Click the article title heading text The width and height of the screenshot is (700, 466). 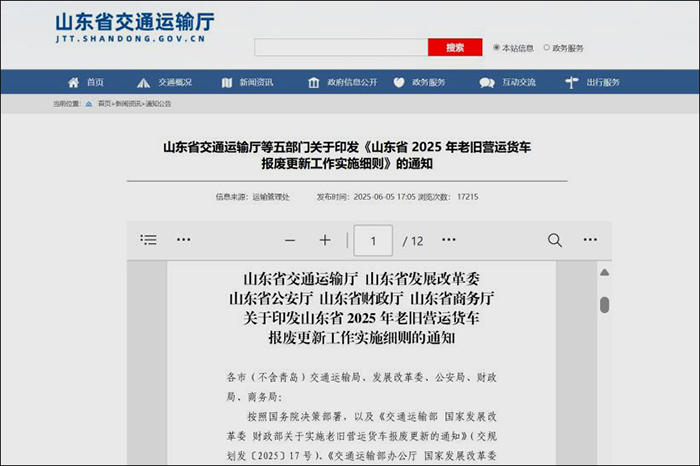pyautogui.click(x=347, y=155)
